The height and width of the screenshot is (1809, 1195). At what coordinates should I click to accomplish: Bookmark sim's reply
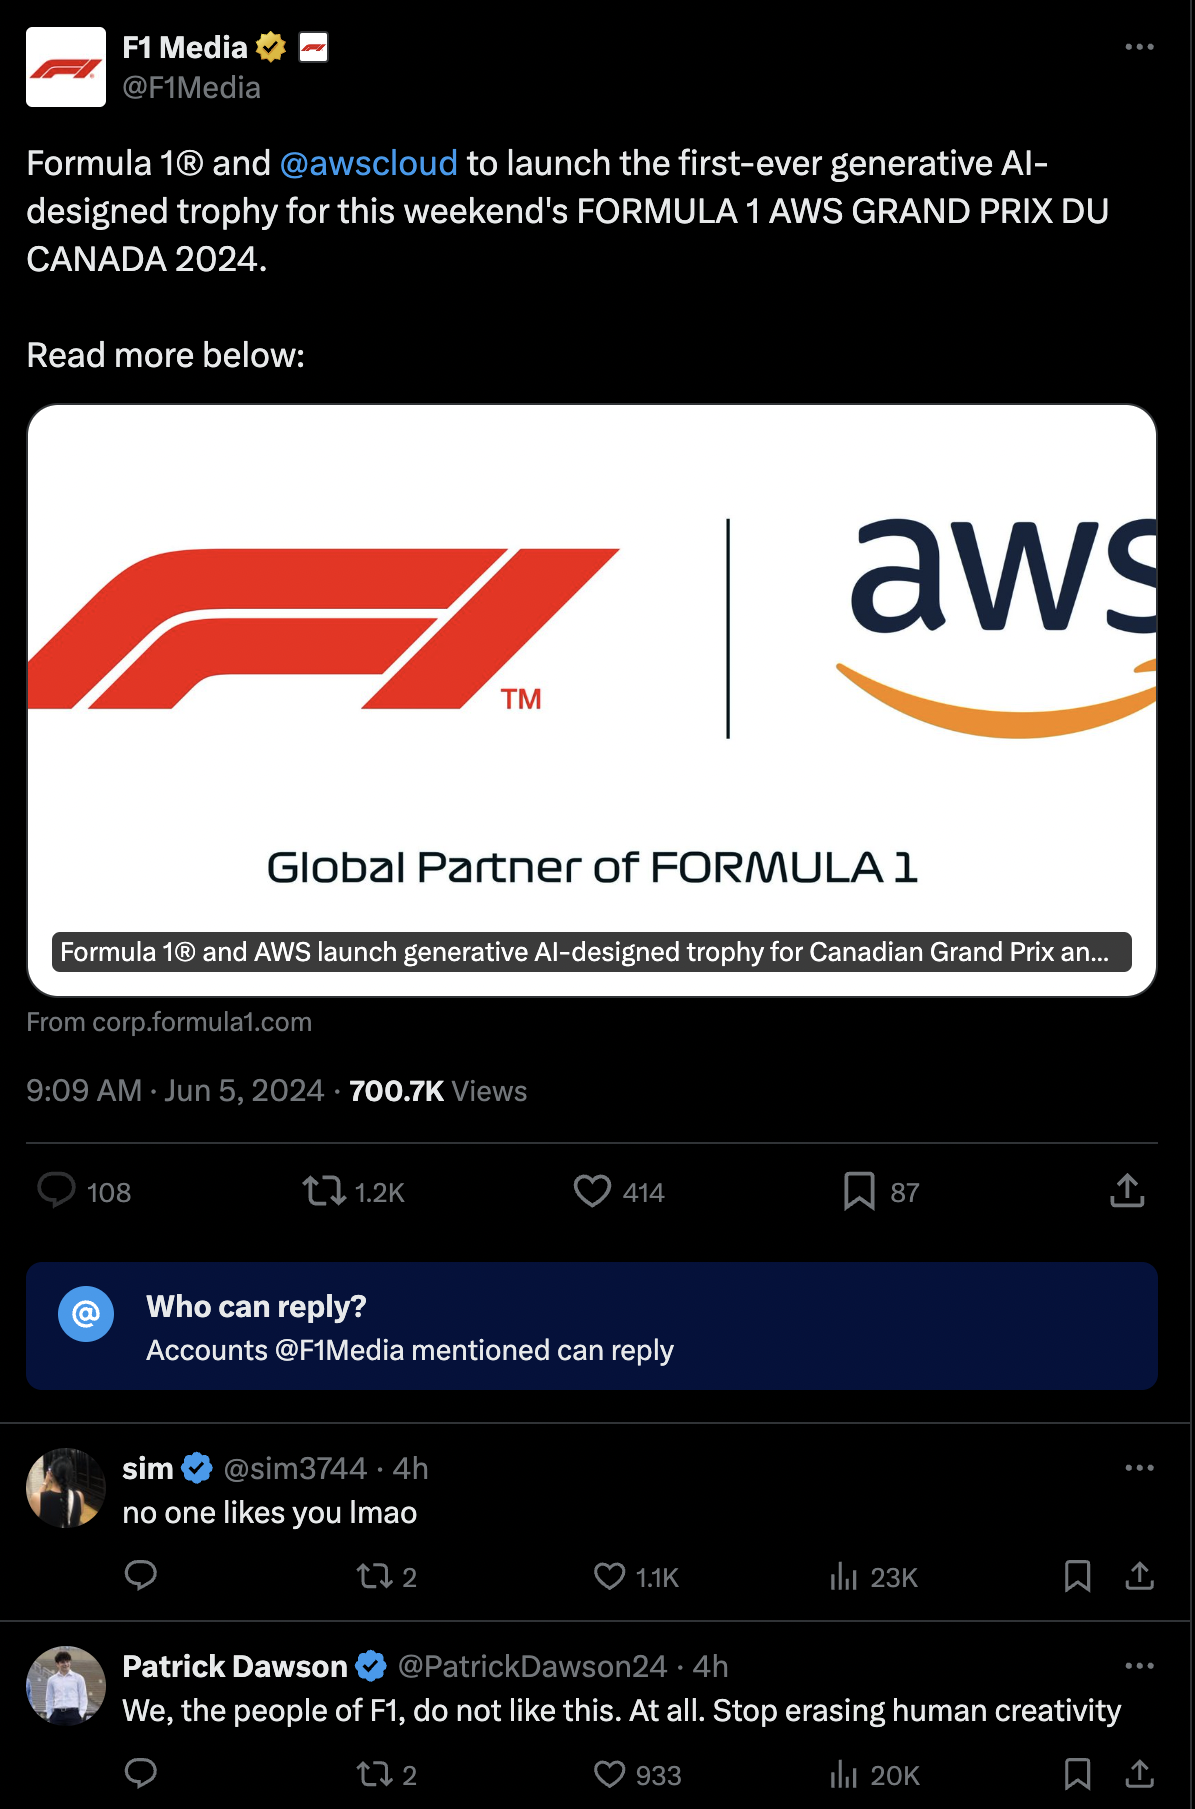(x=1077, y=1576)
